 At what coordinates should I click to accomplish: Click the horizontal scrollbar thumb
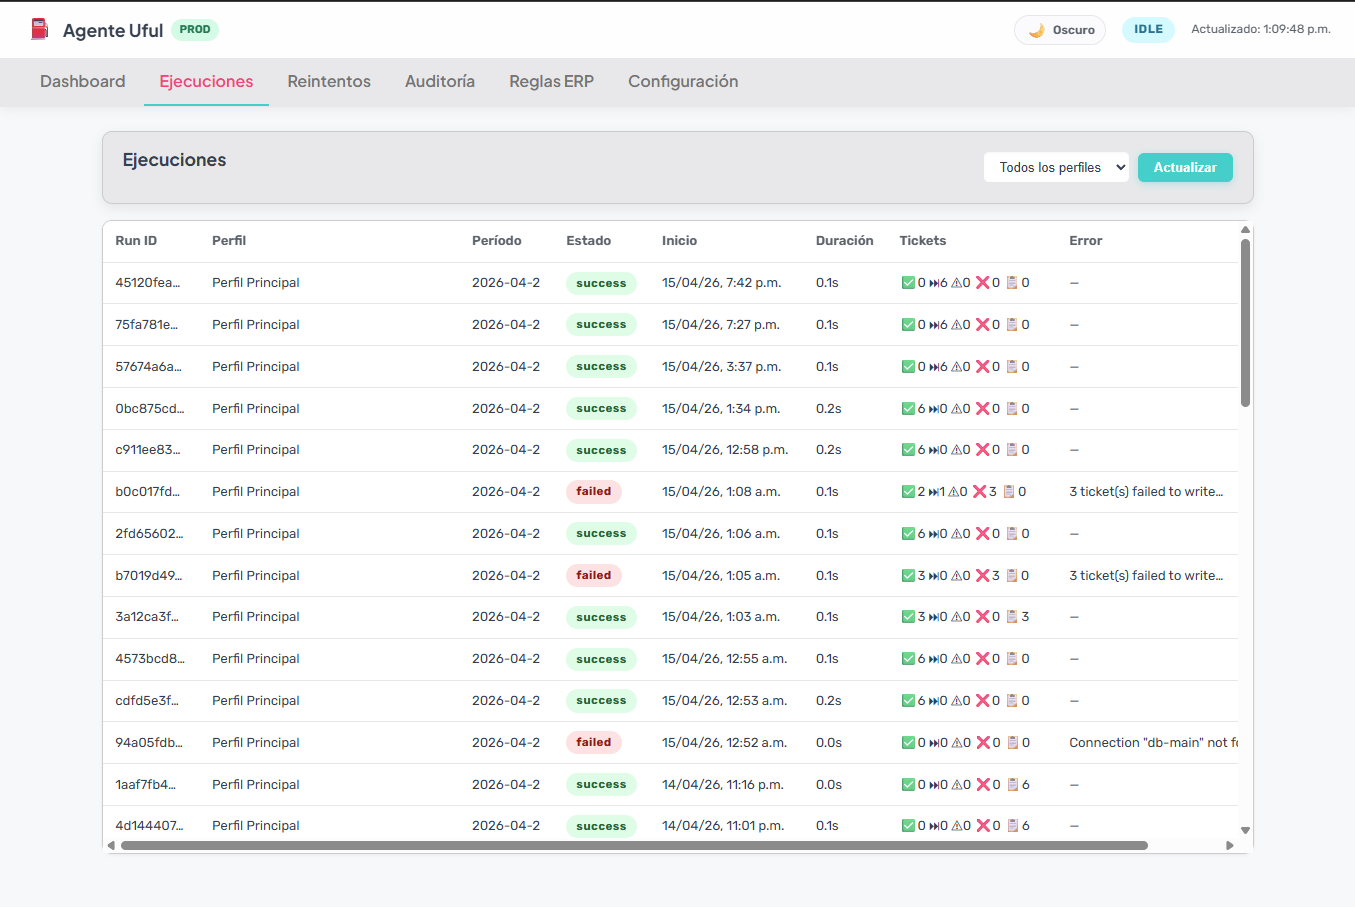click(x=634, y=846)
